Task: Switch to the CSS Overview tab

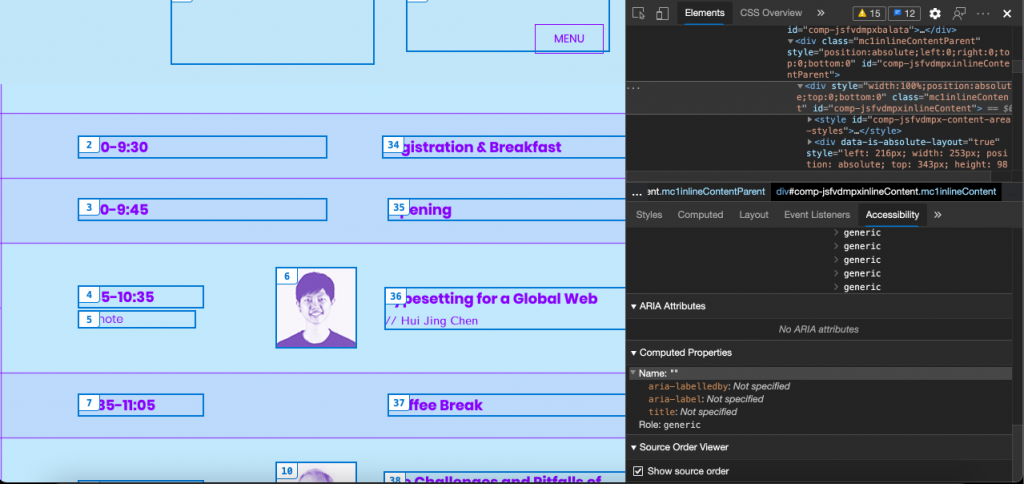Action: pos(771,13)
